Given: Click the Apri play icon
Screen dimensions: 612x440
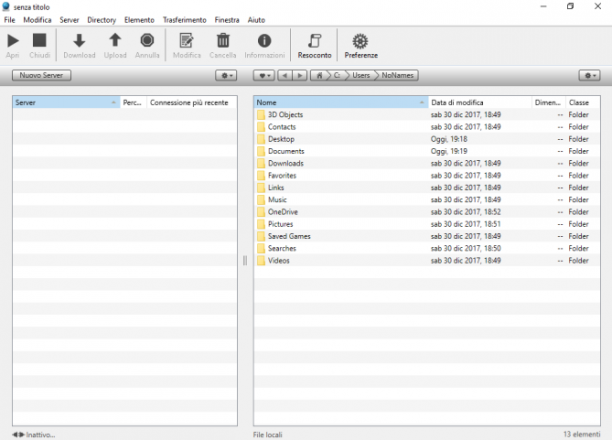Looking at the screenshot, I should [13, 40].
